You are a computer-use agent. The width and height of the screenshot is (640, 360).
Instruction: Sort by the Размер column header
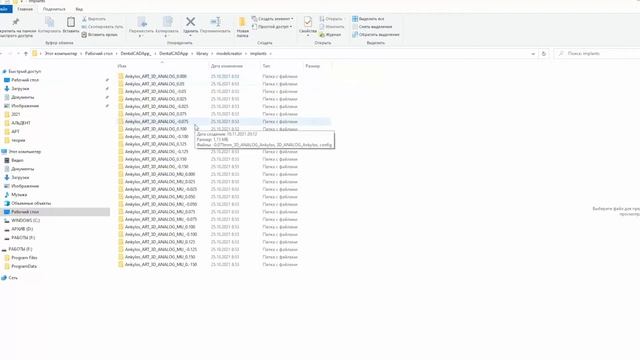pos(313,66)
